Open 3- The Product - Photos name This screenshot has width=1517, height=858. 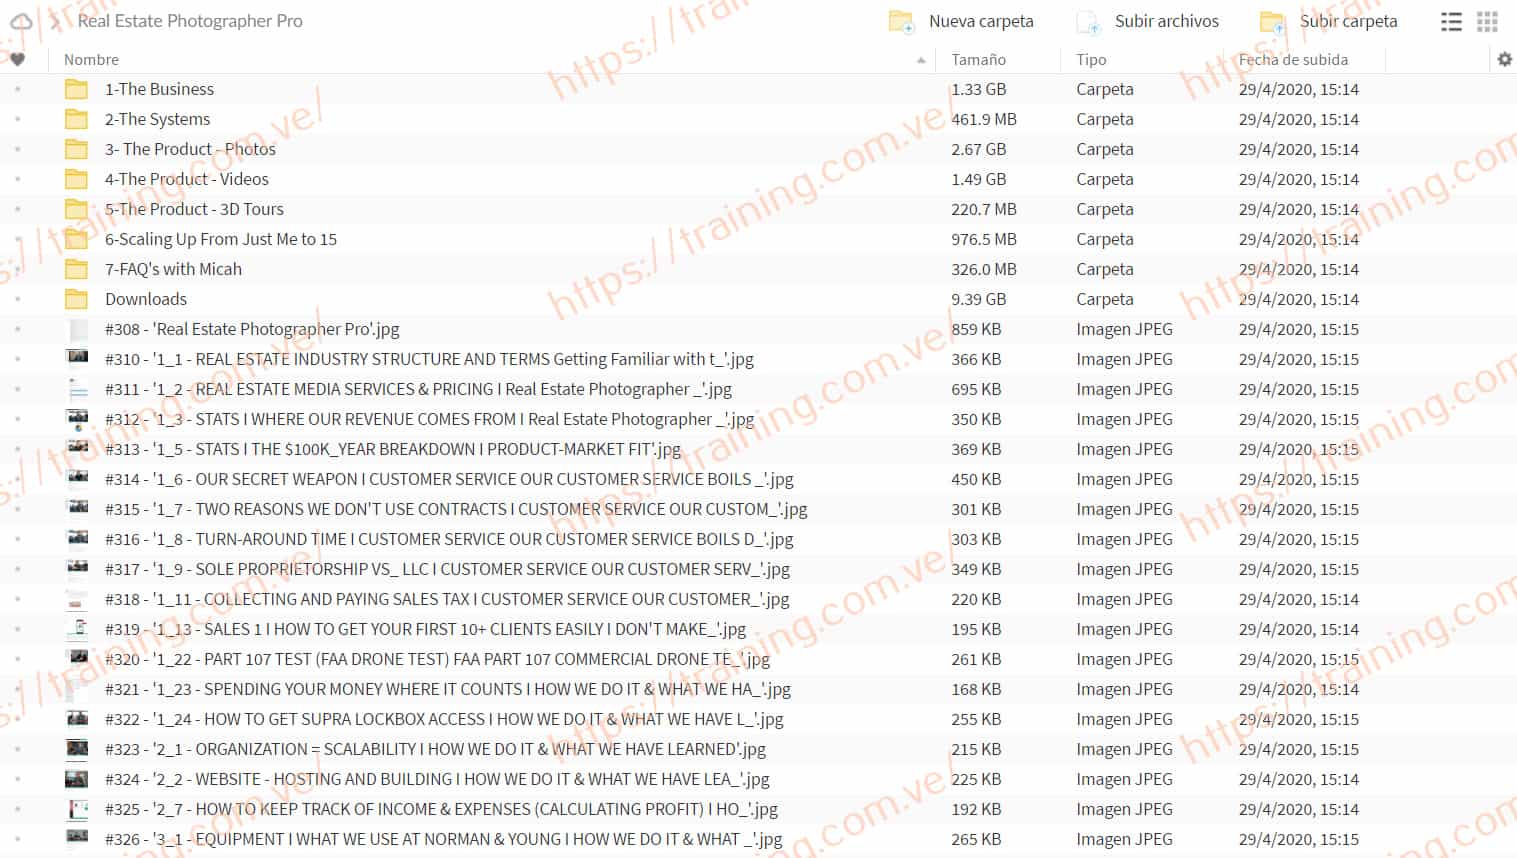click(x=190, y=149)
